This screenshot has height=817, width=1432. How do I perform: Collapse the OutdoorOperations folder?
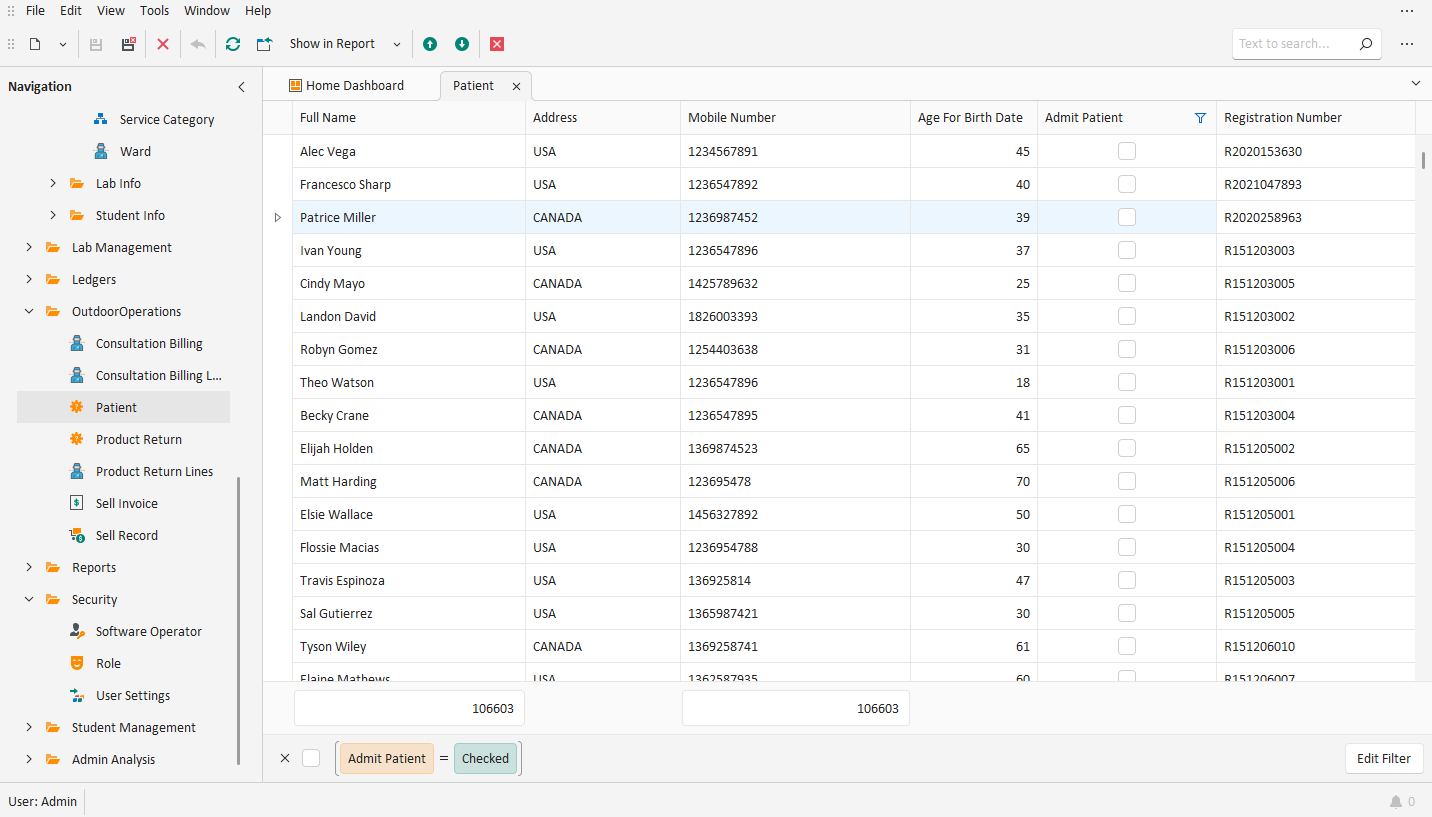pos(29,311)
